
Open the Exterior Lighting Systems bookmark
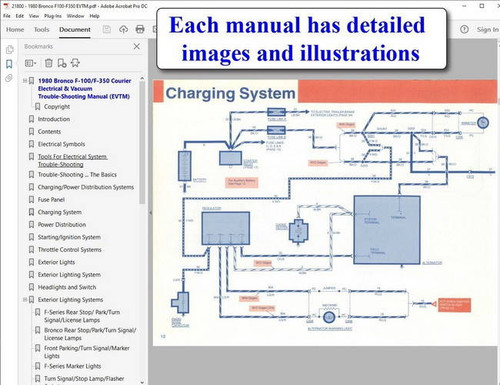[x=70, y=300]
